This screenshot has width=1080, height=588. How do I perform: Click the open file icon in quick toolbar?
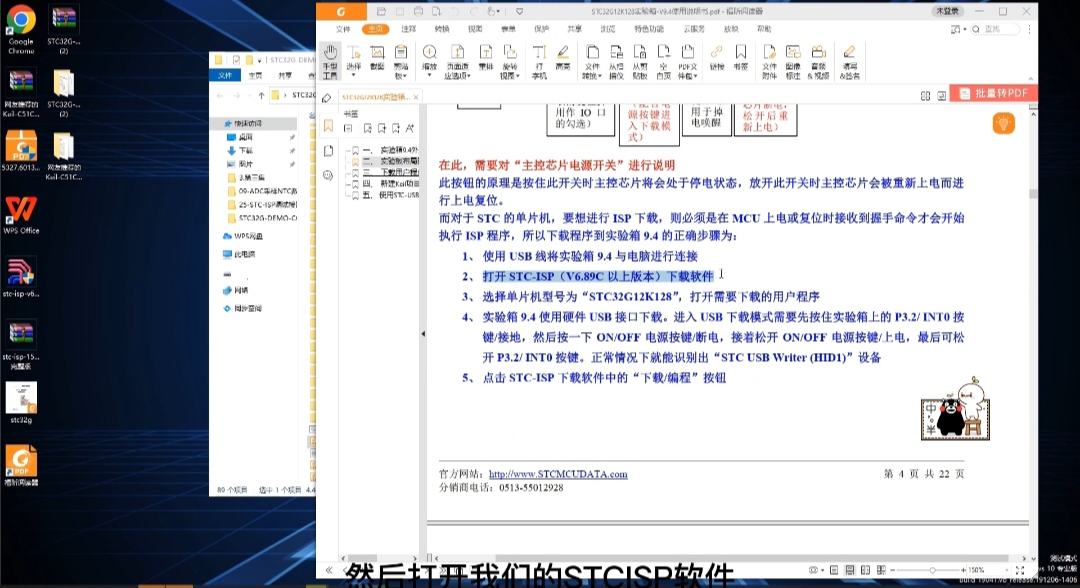click(x=381, y=11)
